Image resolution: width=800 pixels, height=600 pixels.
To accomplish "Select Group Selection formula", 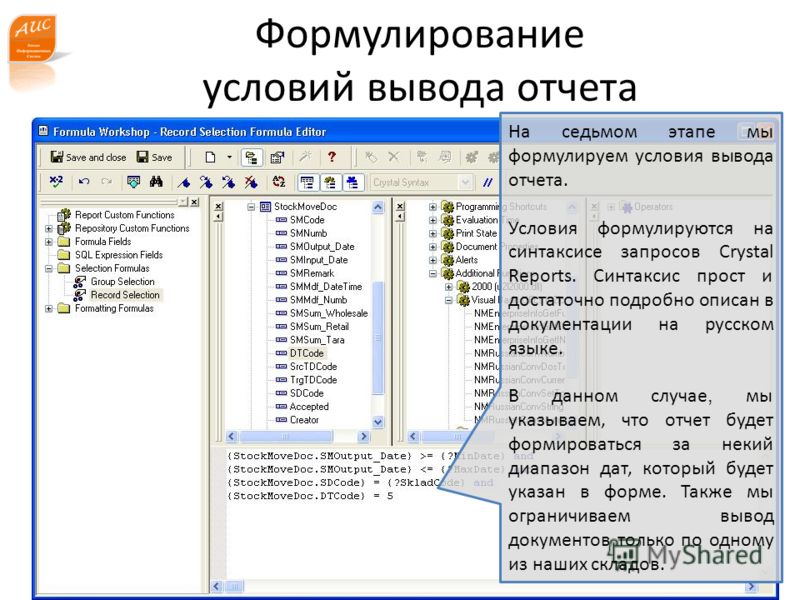I will tap(122, 282).
